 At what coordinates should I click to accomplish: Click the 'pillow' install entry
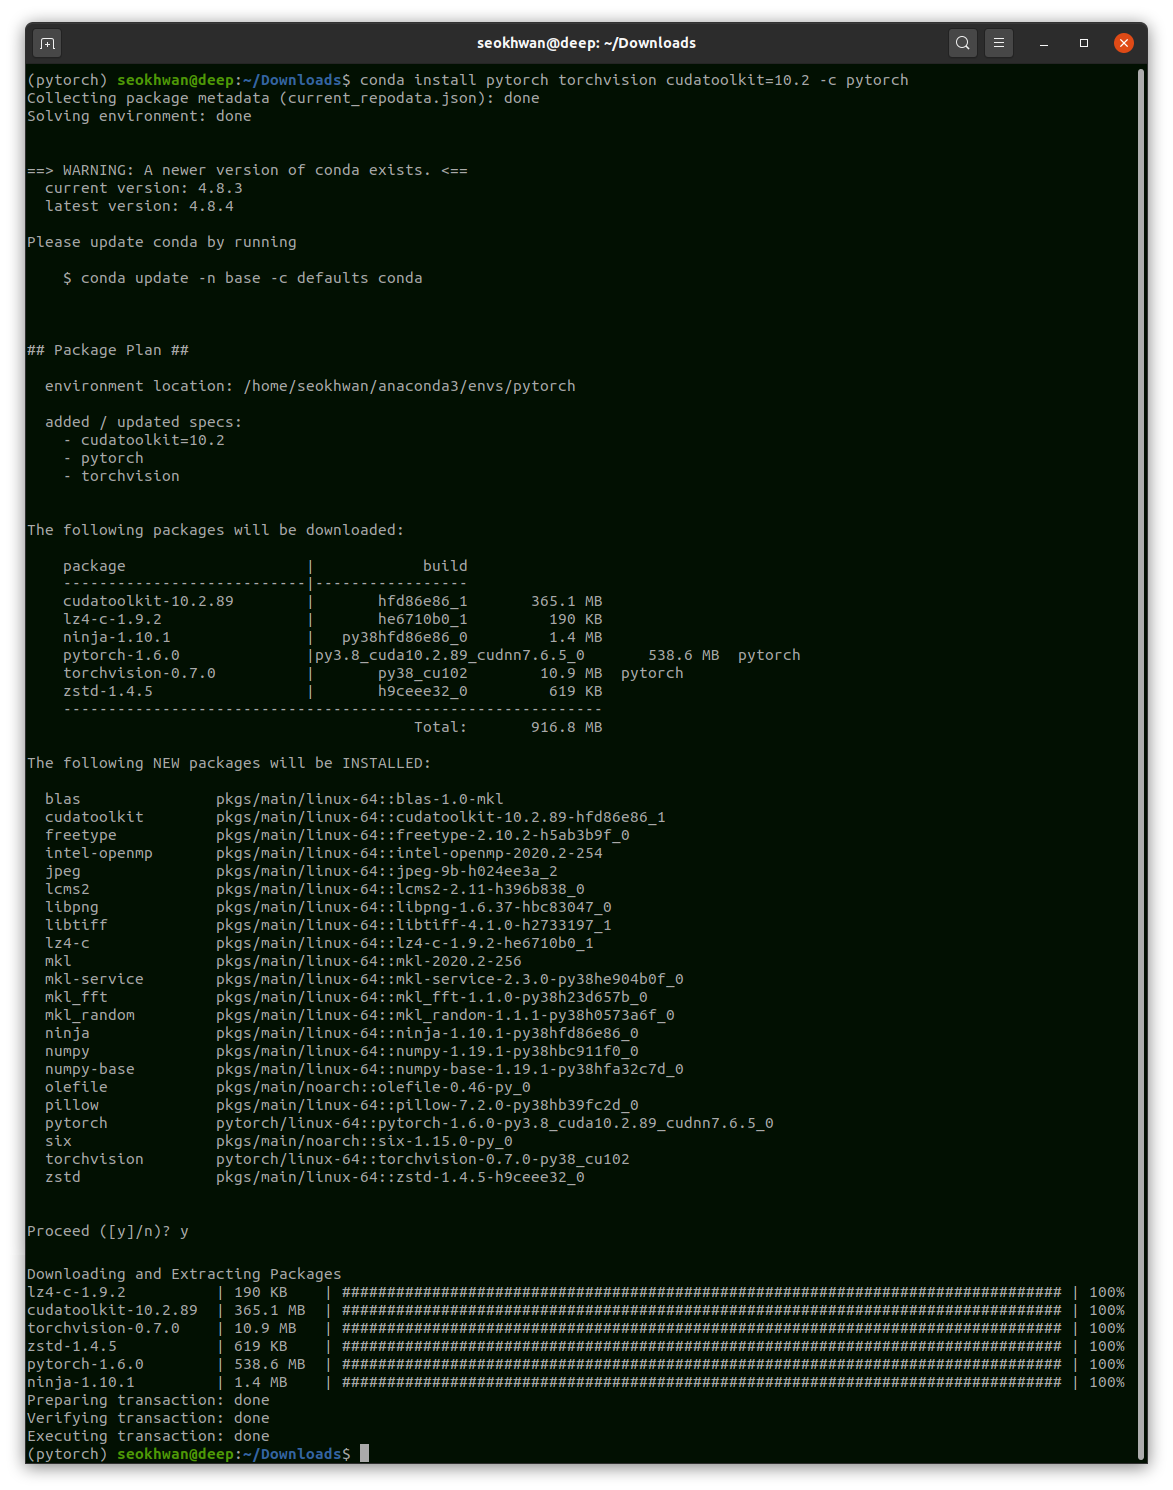[342, 1105]
